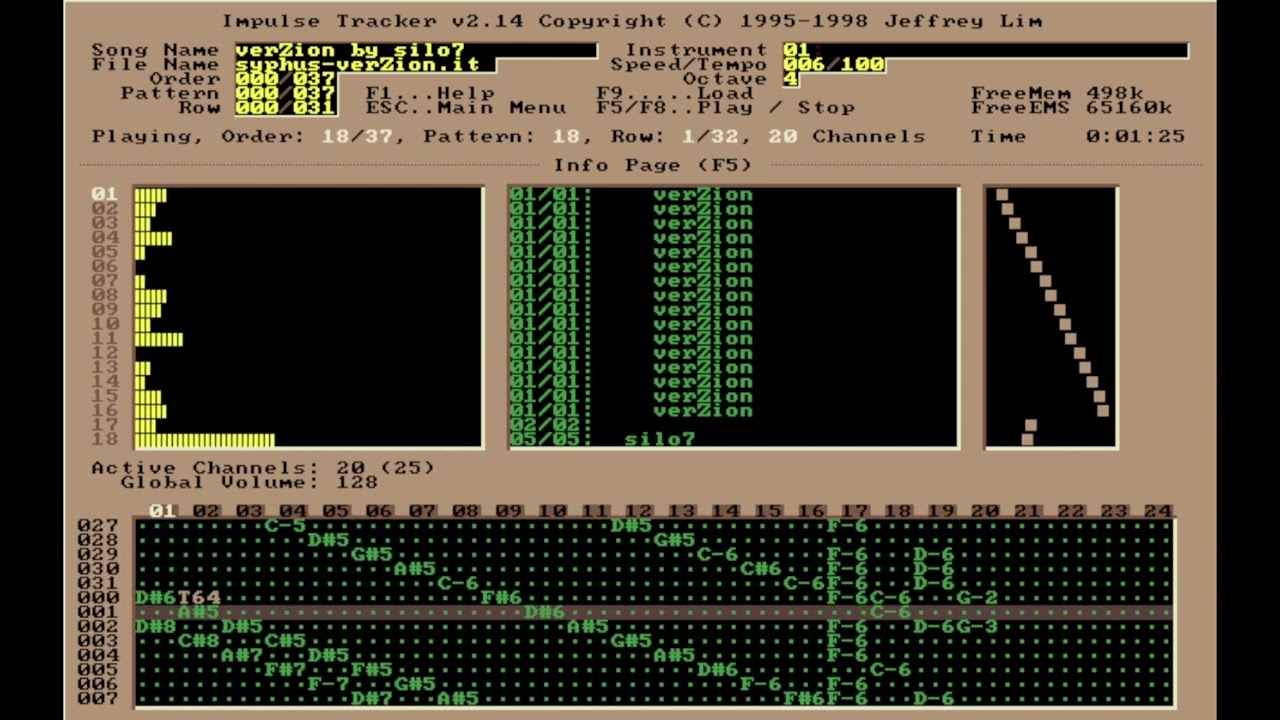Click row number 007 in pattern view
Image resolution: width=1280 pixels, height=720 pixels.
98,699
